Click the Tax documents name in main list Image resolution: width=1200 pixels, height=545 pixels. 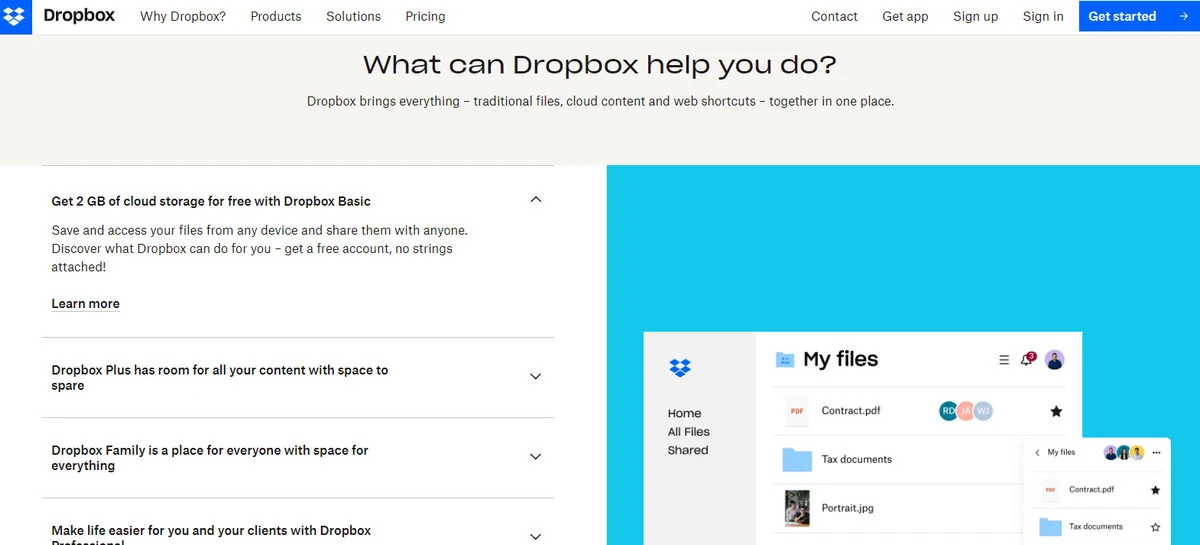coord(857,460)
